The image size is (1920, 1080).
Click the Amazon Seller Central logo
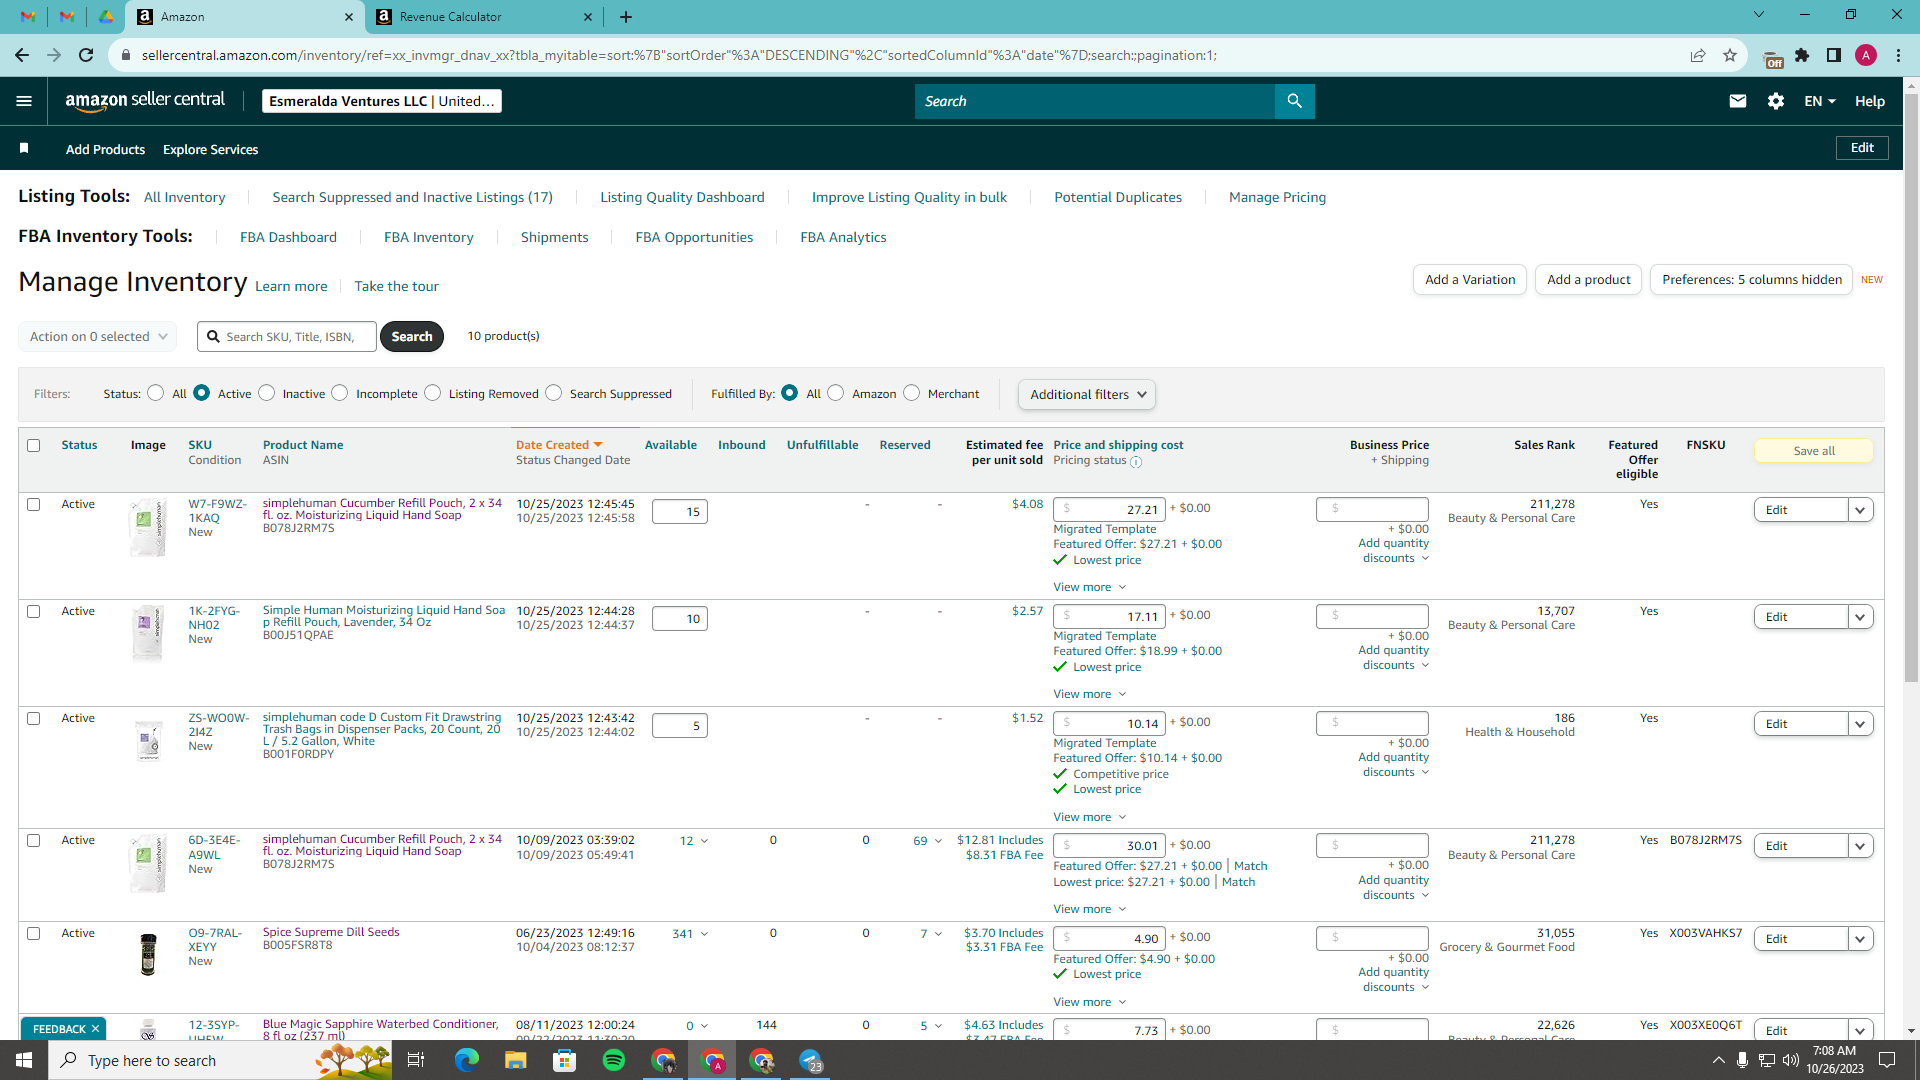145,101
